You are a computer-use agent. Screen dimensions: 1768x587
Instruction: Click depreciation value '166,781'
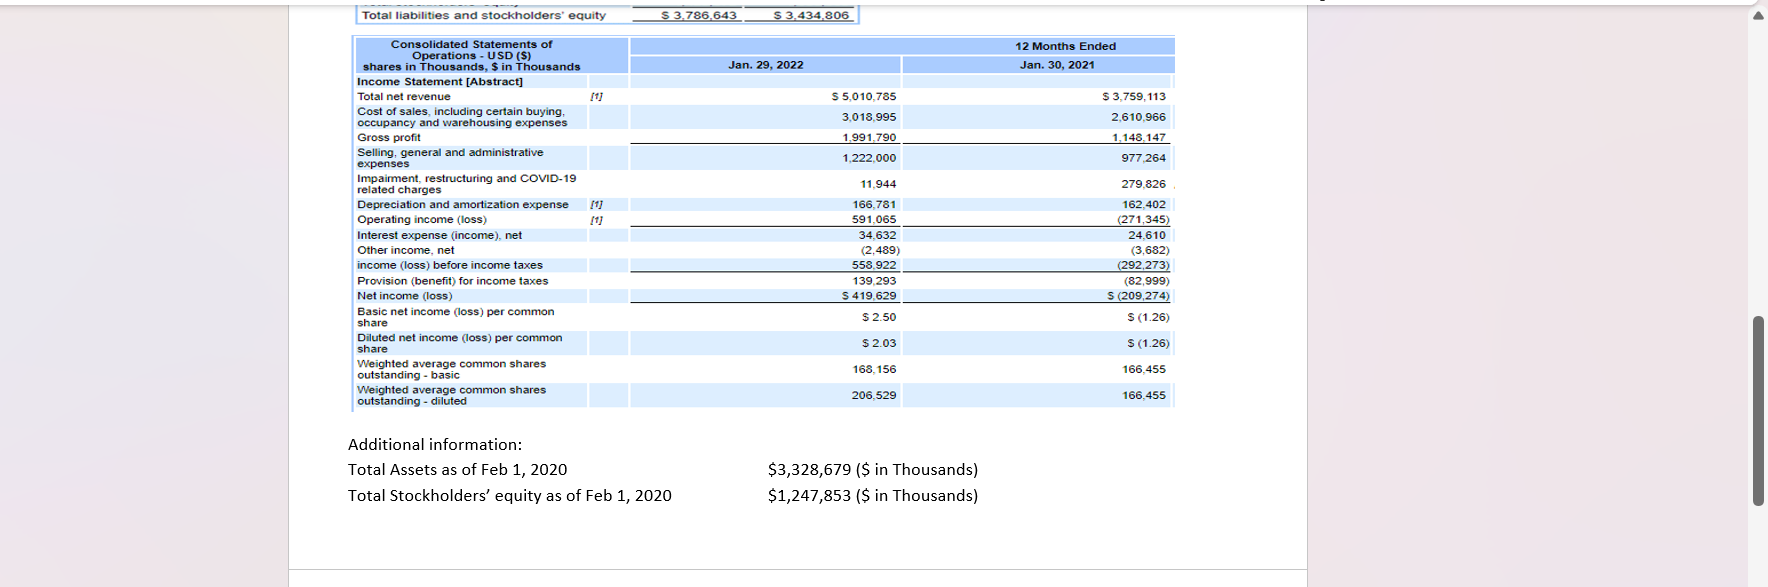pyautogui.click(x=874, y=204)
